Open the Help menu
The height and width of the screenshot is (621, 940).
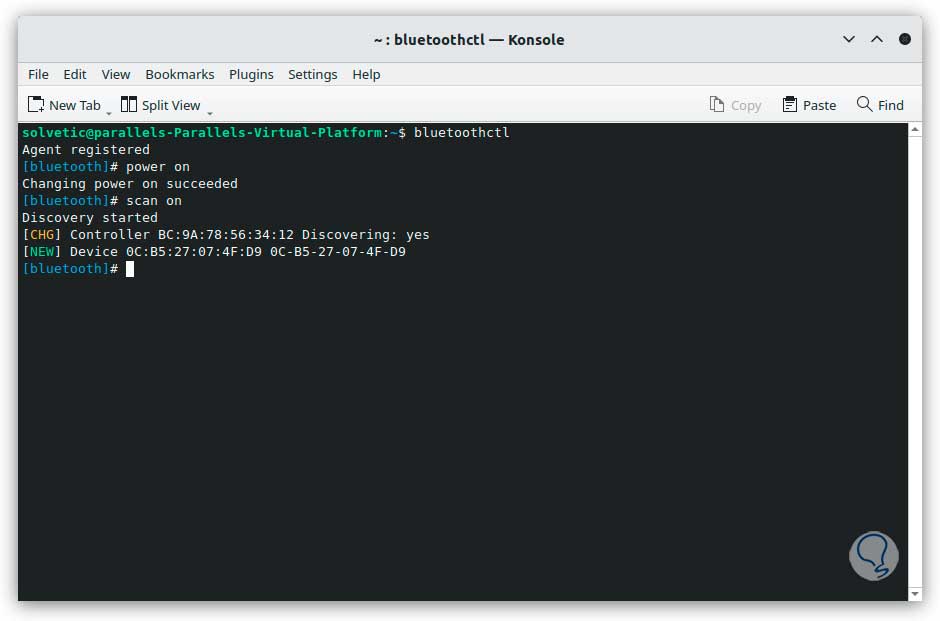[x=366, y=74]
